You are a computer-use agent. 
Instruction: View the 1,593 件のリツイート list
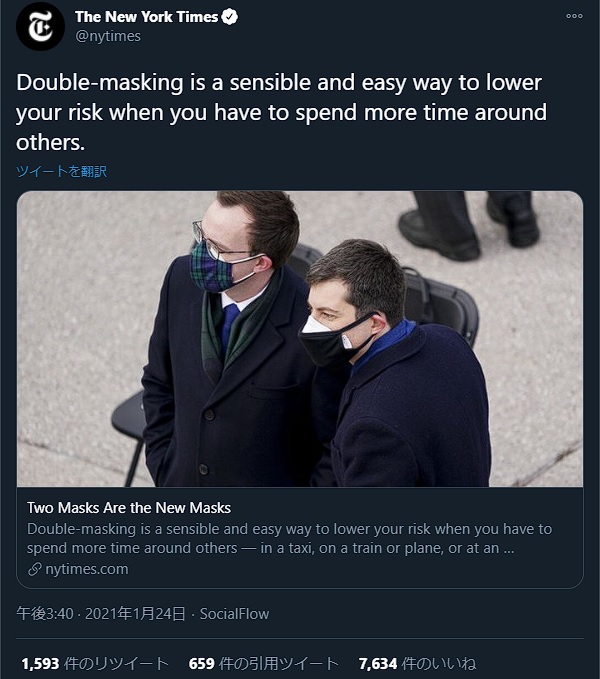pyautogui.click(x=95, y=663)
